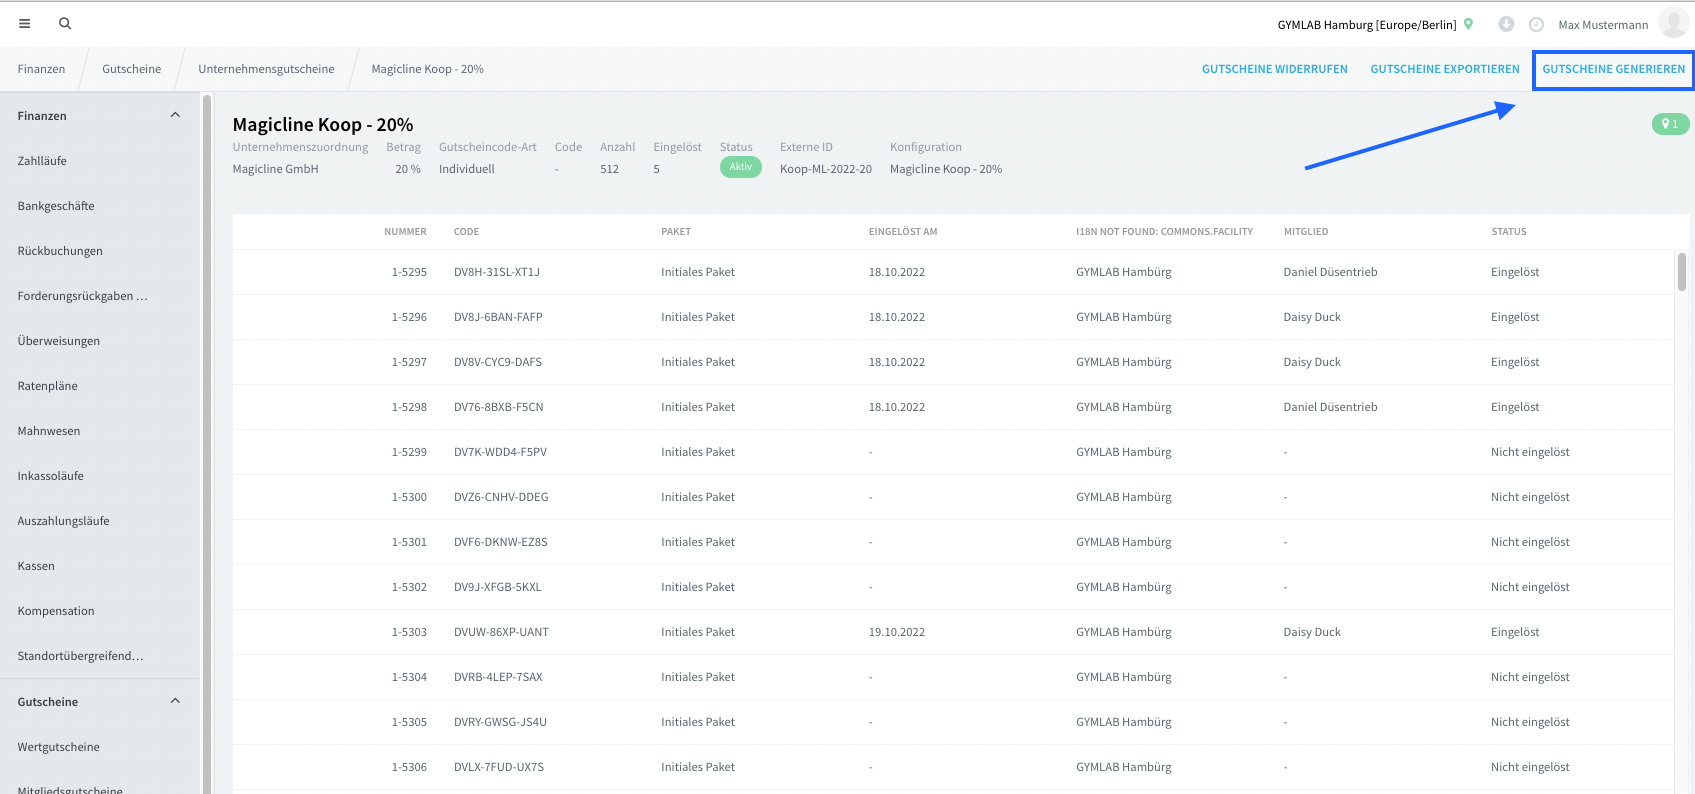Screen dimensions: 1695x794
Task: Sort by the EINGELÖST AM column header
Action: 903,232
